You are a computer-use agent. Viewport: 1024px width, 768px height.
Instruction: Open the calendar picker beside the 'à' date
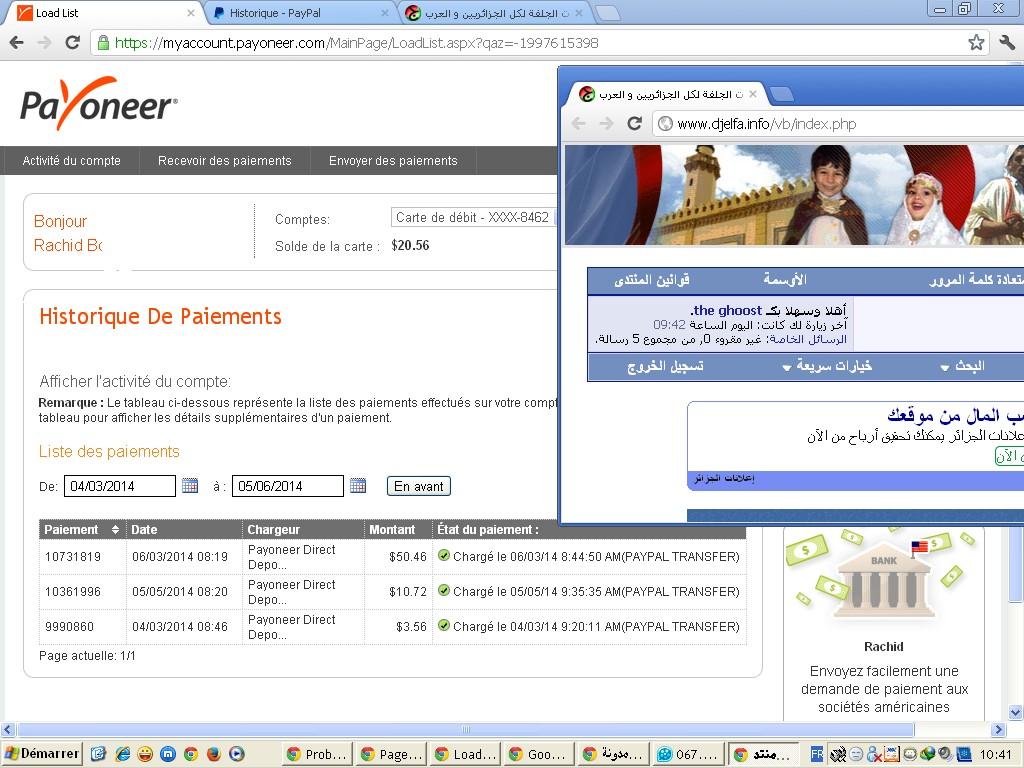tap(358, 486)
